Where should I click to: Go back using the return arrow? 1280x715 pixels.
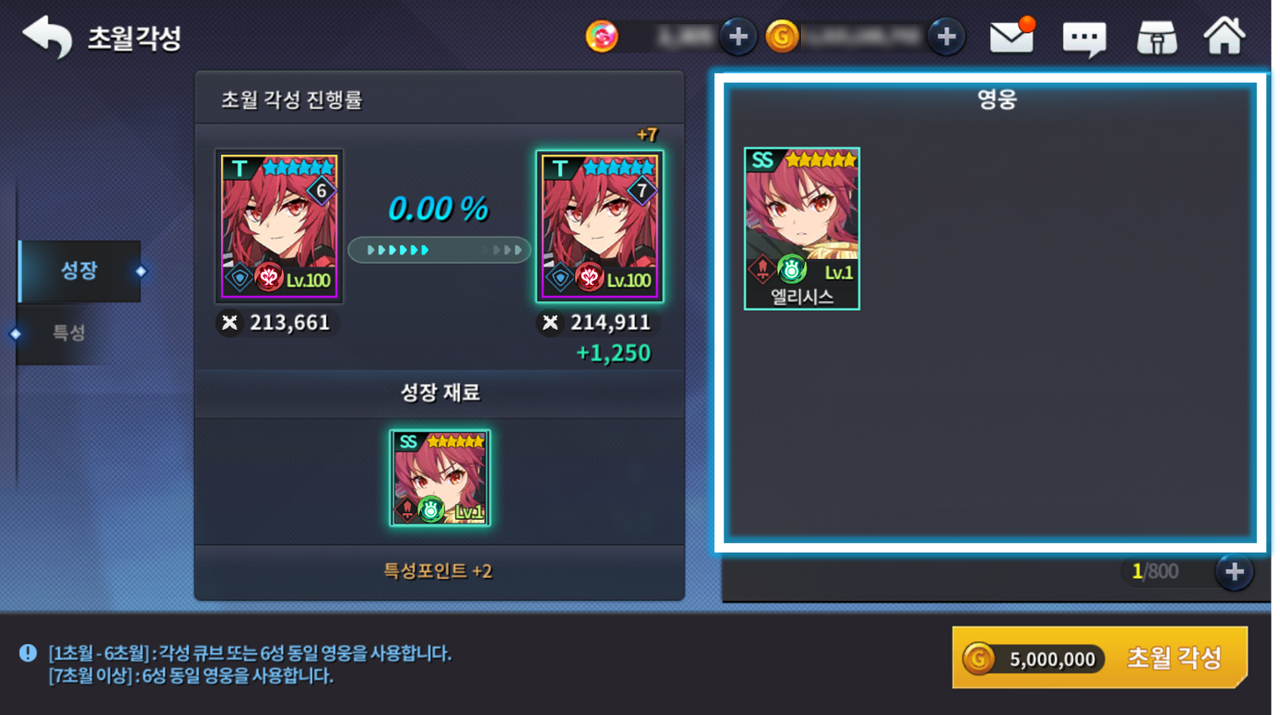click(47, 37)
